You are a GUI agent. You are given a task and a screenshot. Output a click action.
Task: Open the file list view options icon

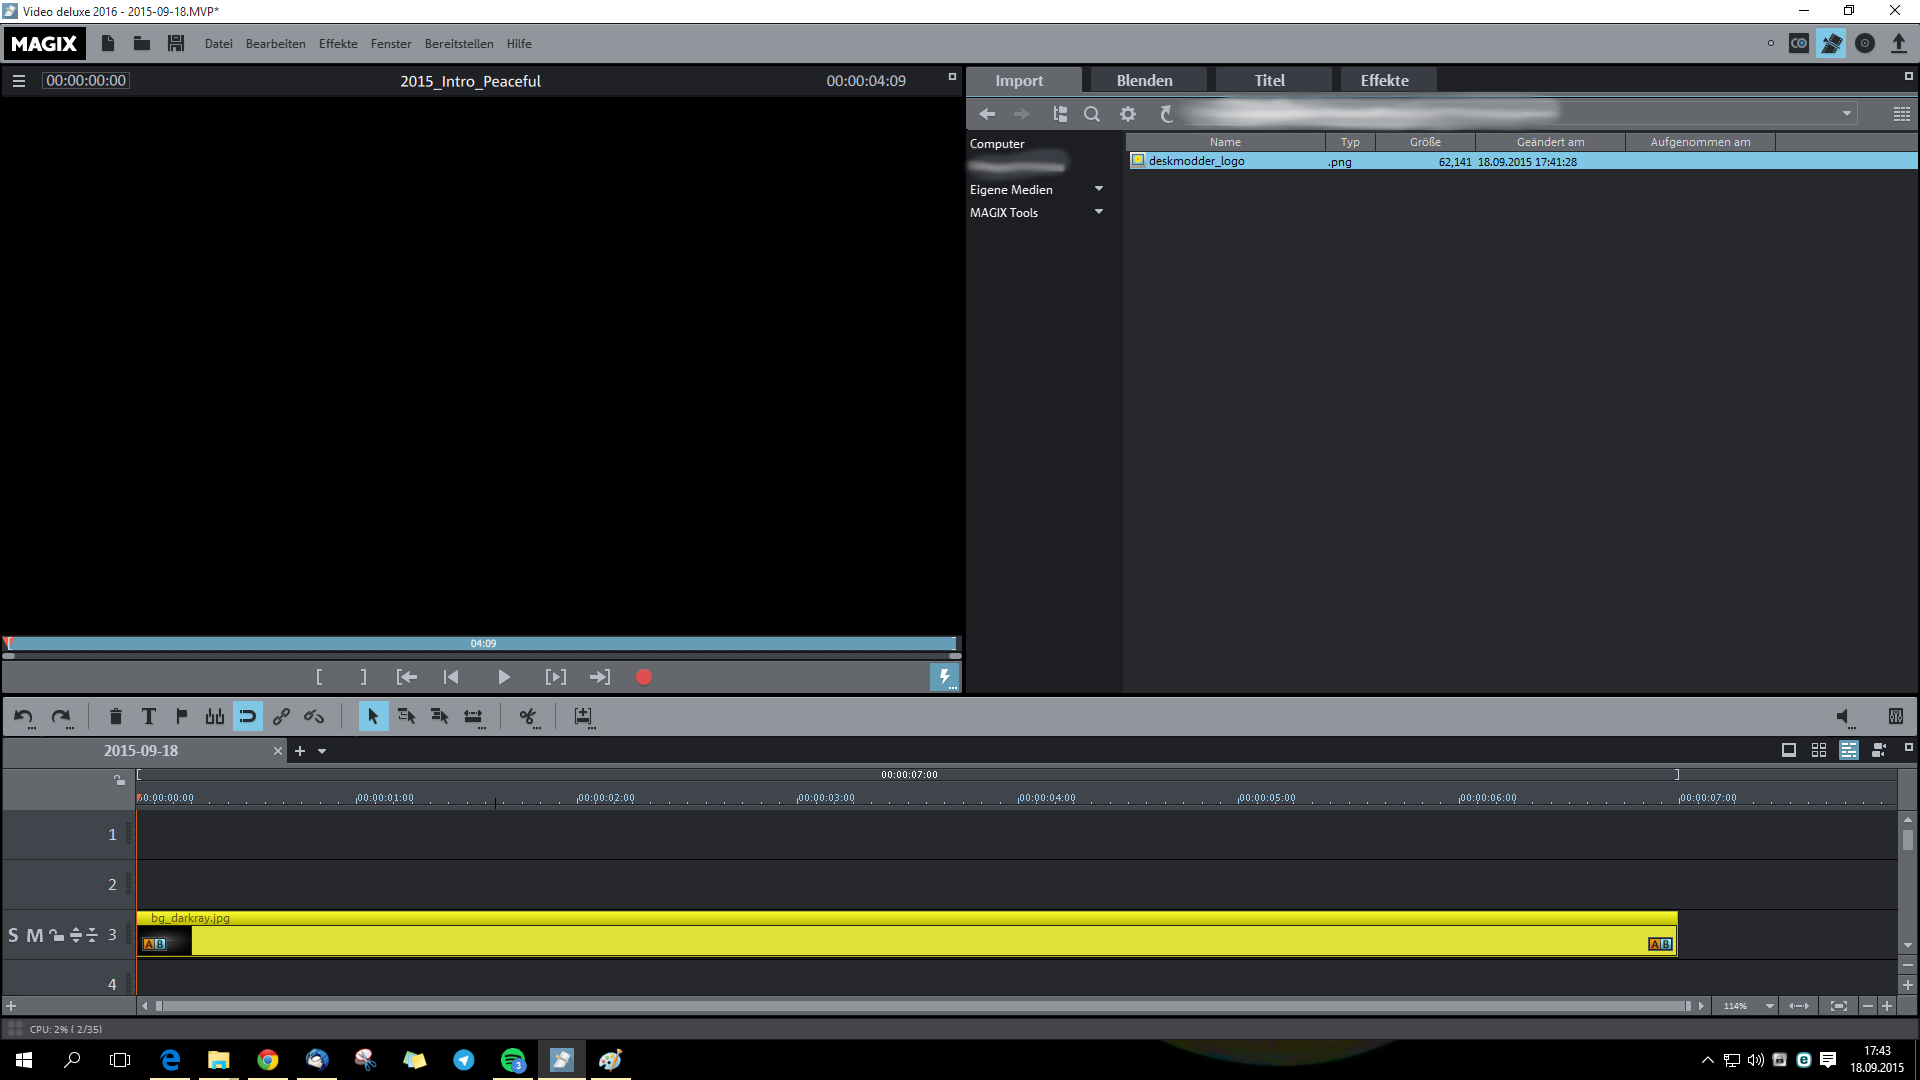(1901, 114)
